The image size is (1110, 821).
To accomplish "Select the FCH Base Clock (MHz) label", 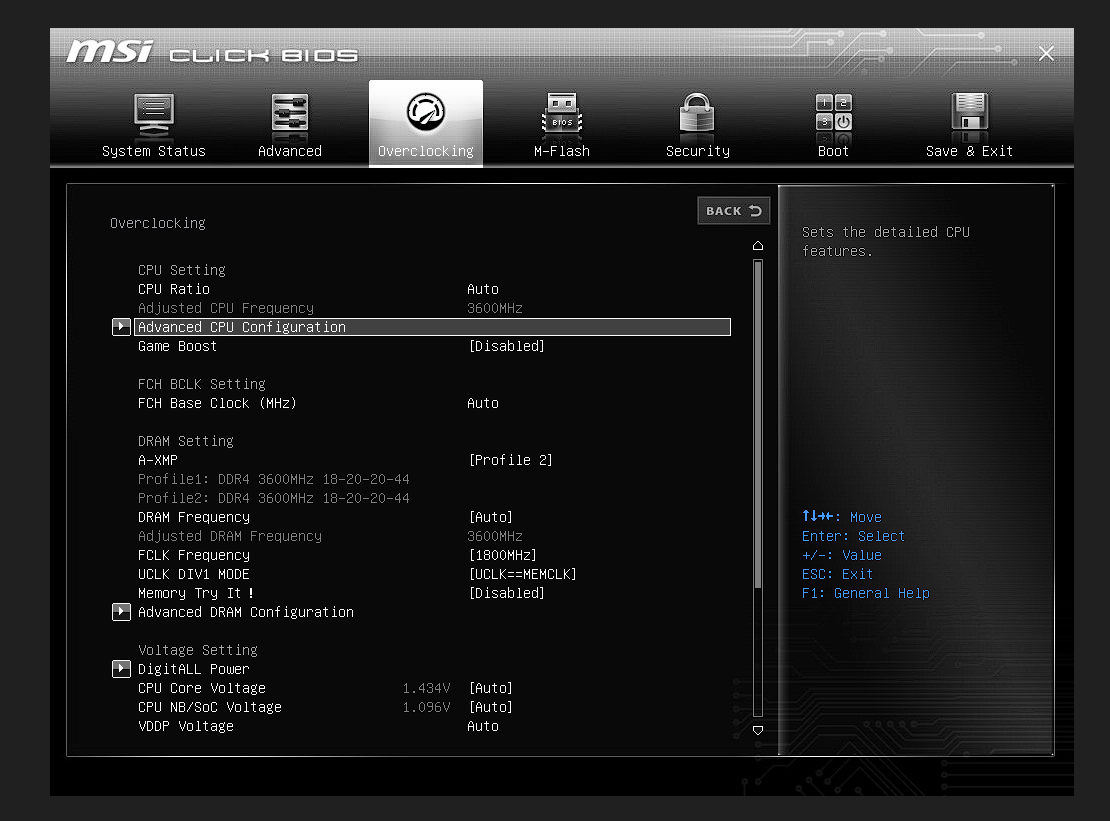I will 217,403.
